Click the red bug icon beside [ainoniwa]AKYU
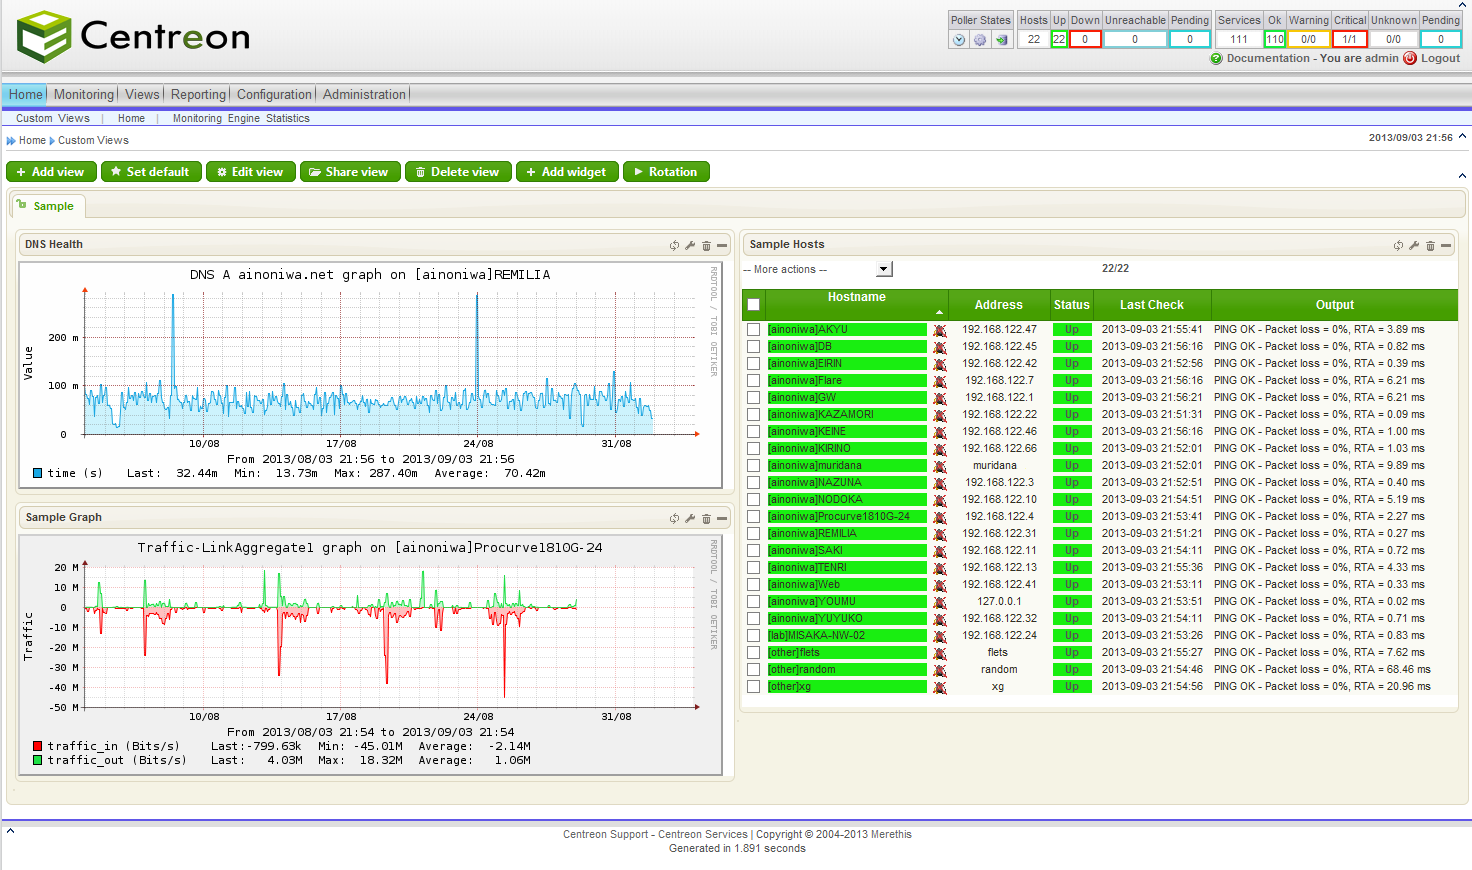1472x870 pixels. (938, 329)
